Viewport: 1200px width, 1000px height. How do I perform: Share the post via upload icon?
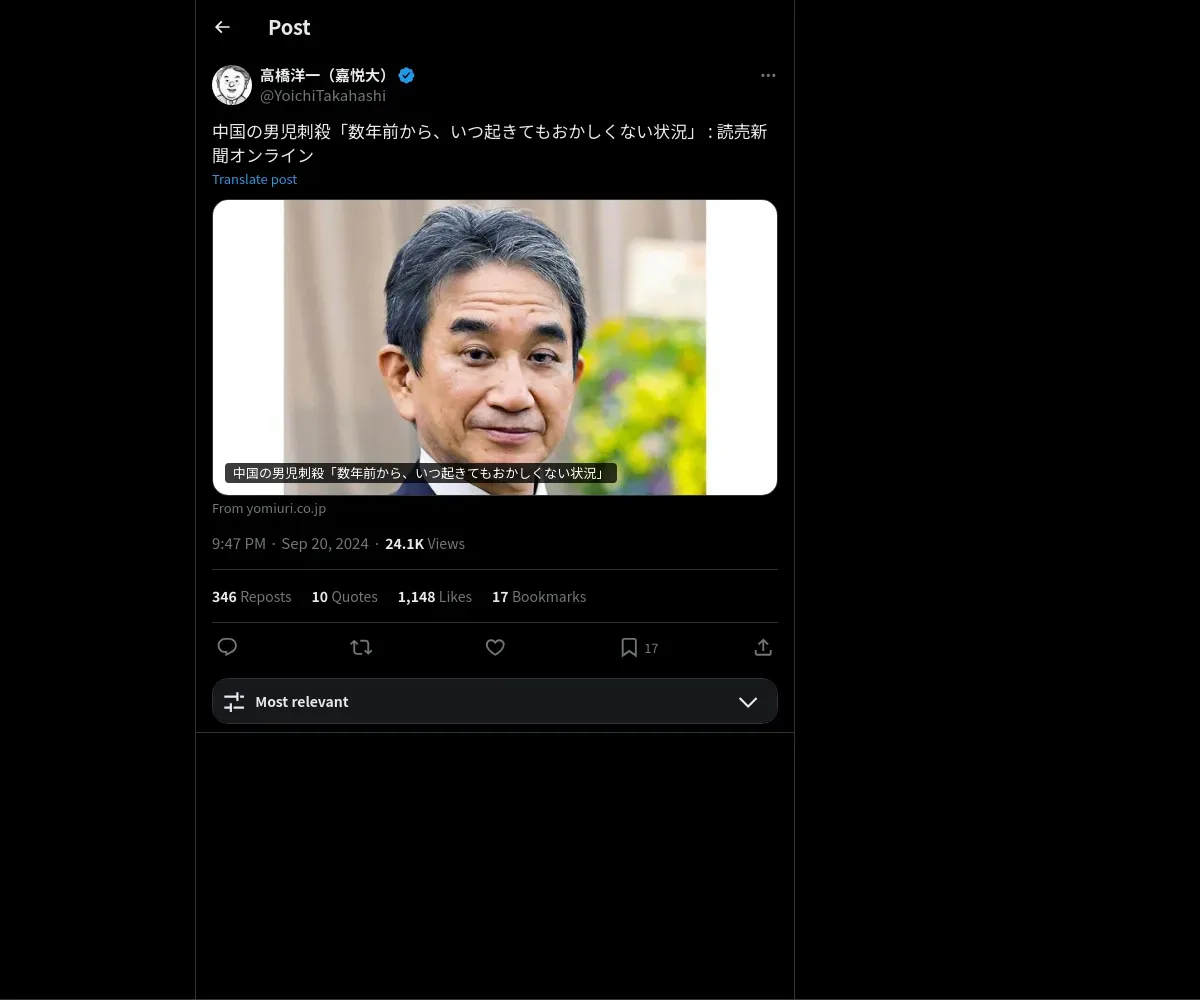763,647
